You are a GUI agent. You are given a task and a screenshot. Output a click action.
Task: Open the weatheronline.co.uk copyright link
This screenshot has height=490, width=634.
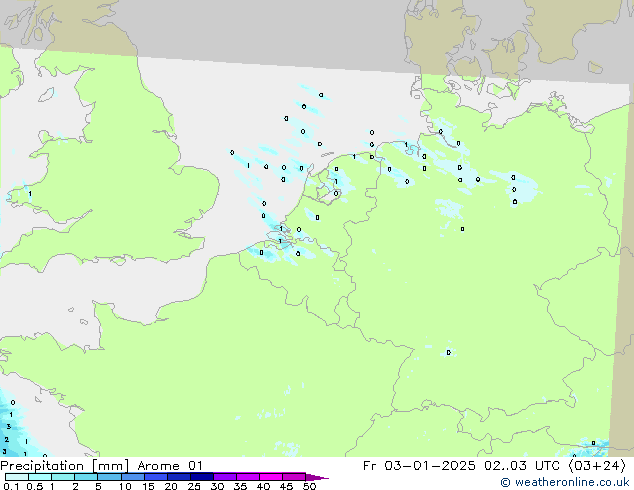tap(564, 482)
